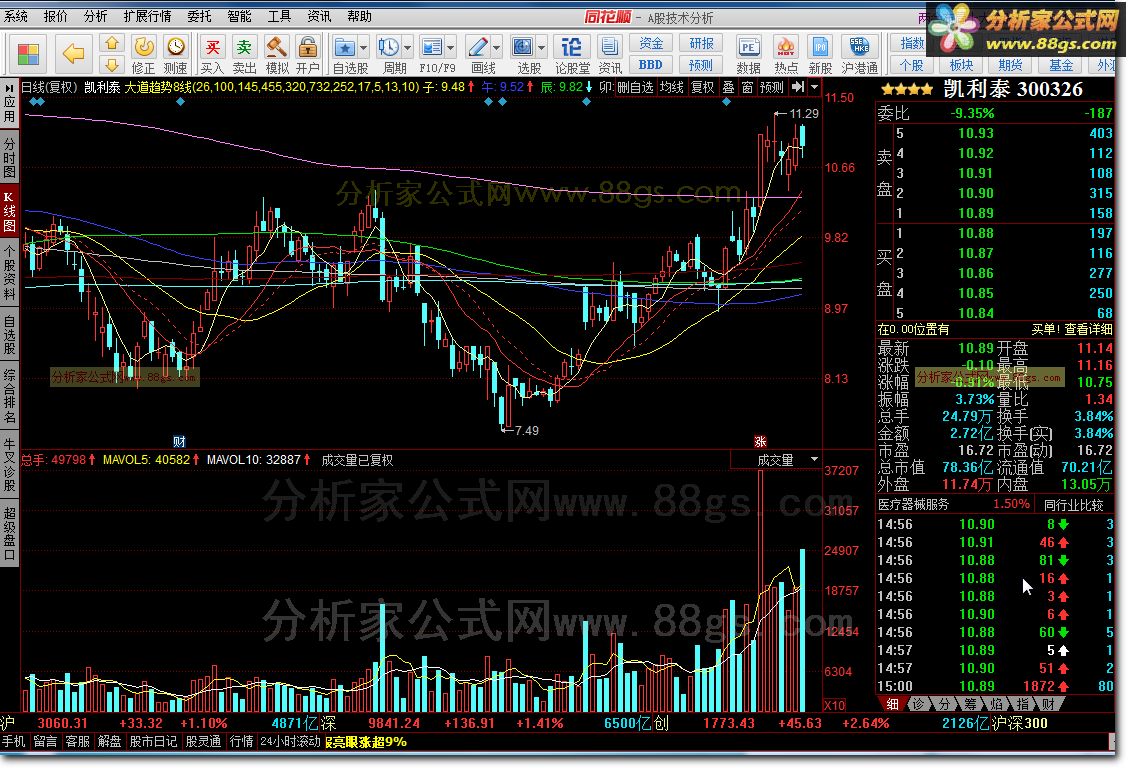Image resolution: width=1128 pixels, height=768 pixels.
Task: Click the 预测 button under 研报 in toolbar
Action: tap(701, 65)
